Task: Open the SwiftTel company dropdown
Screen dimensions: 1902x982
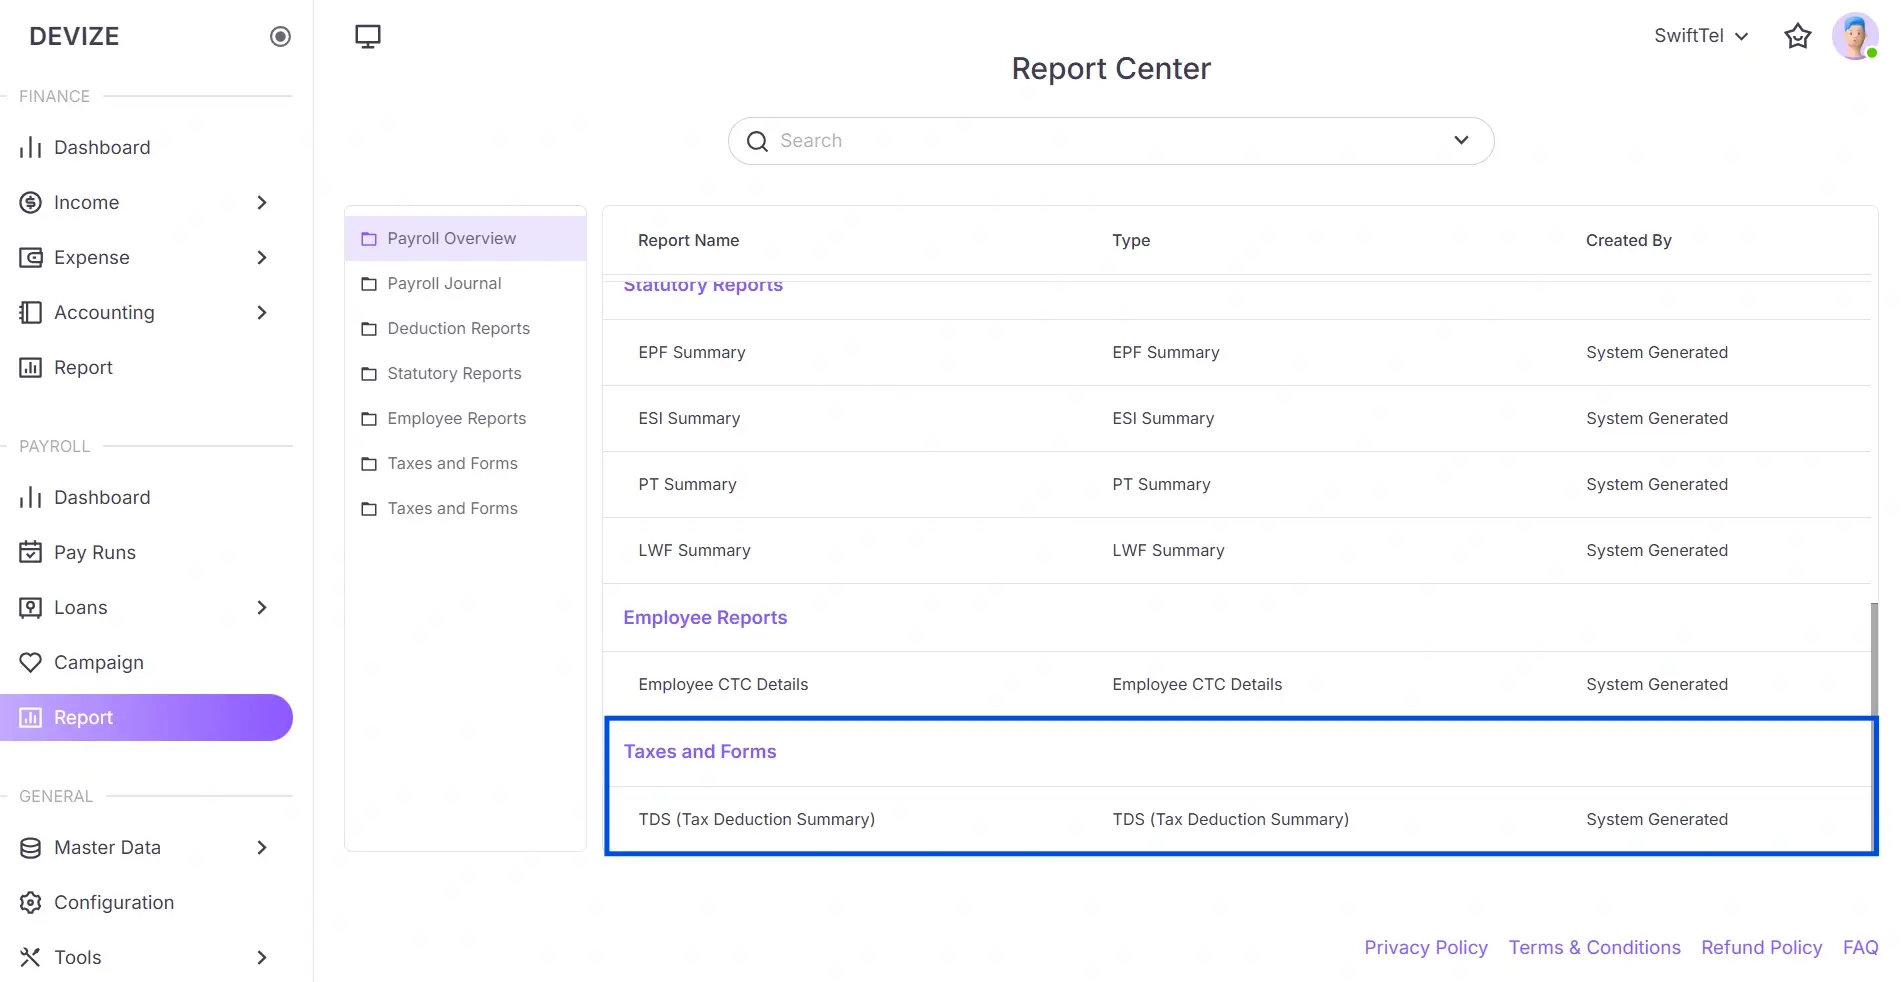Action: 1701,36
